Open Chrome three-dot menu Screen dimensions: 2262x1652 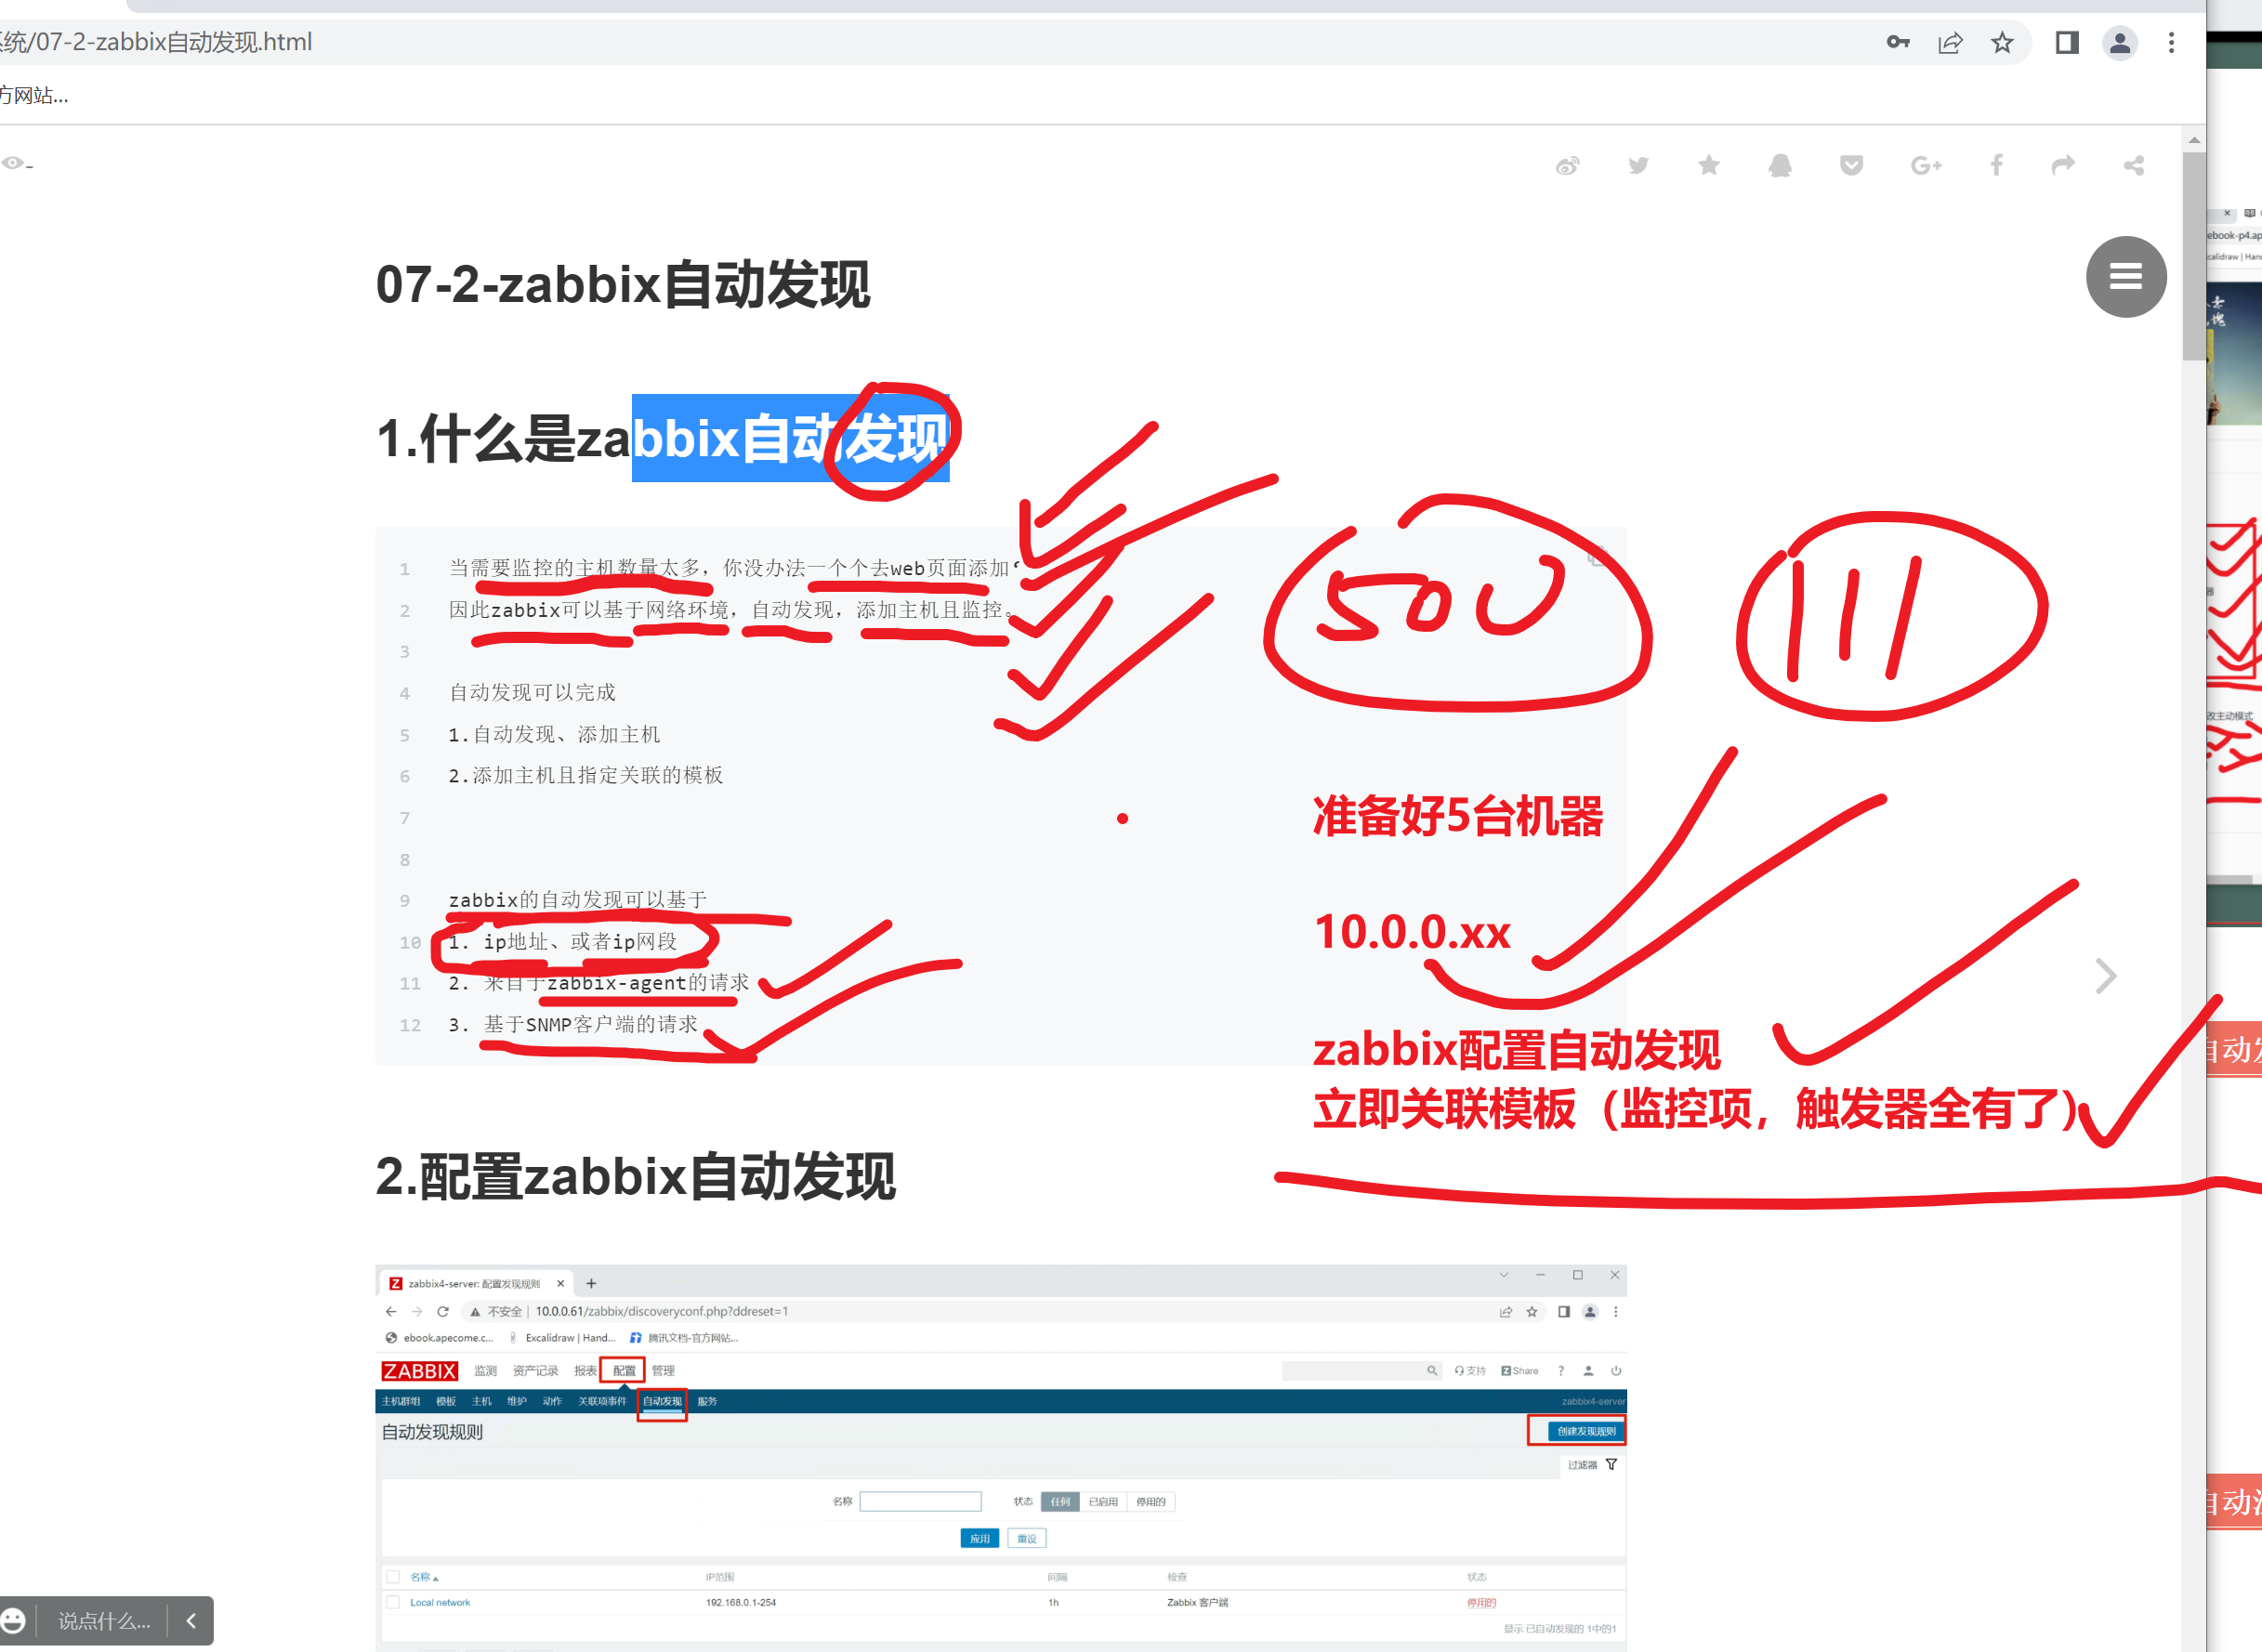click(x=2171, y=43)
